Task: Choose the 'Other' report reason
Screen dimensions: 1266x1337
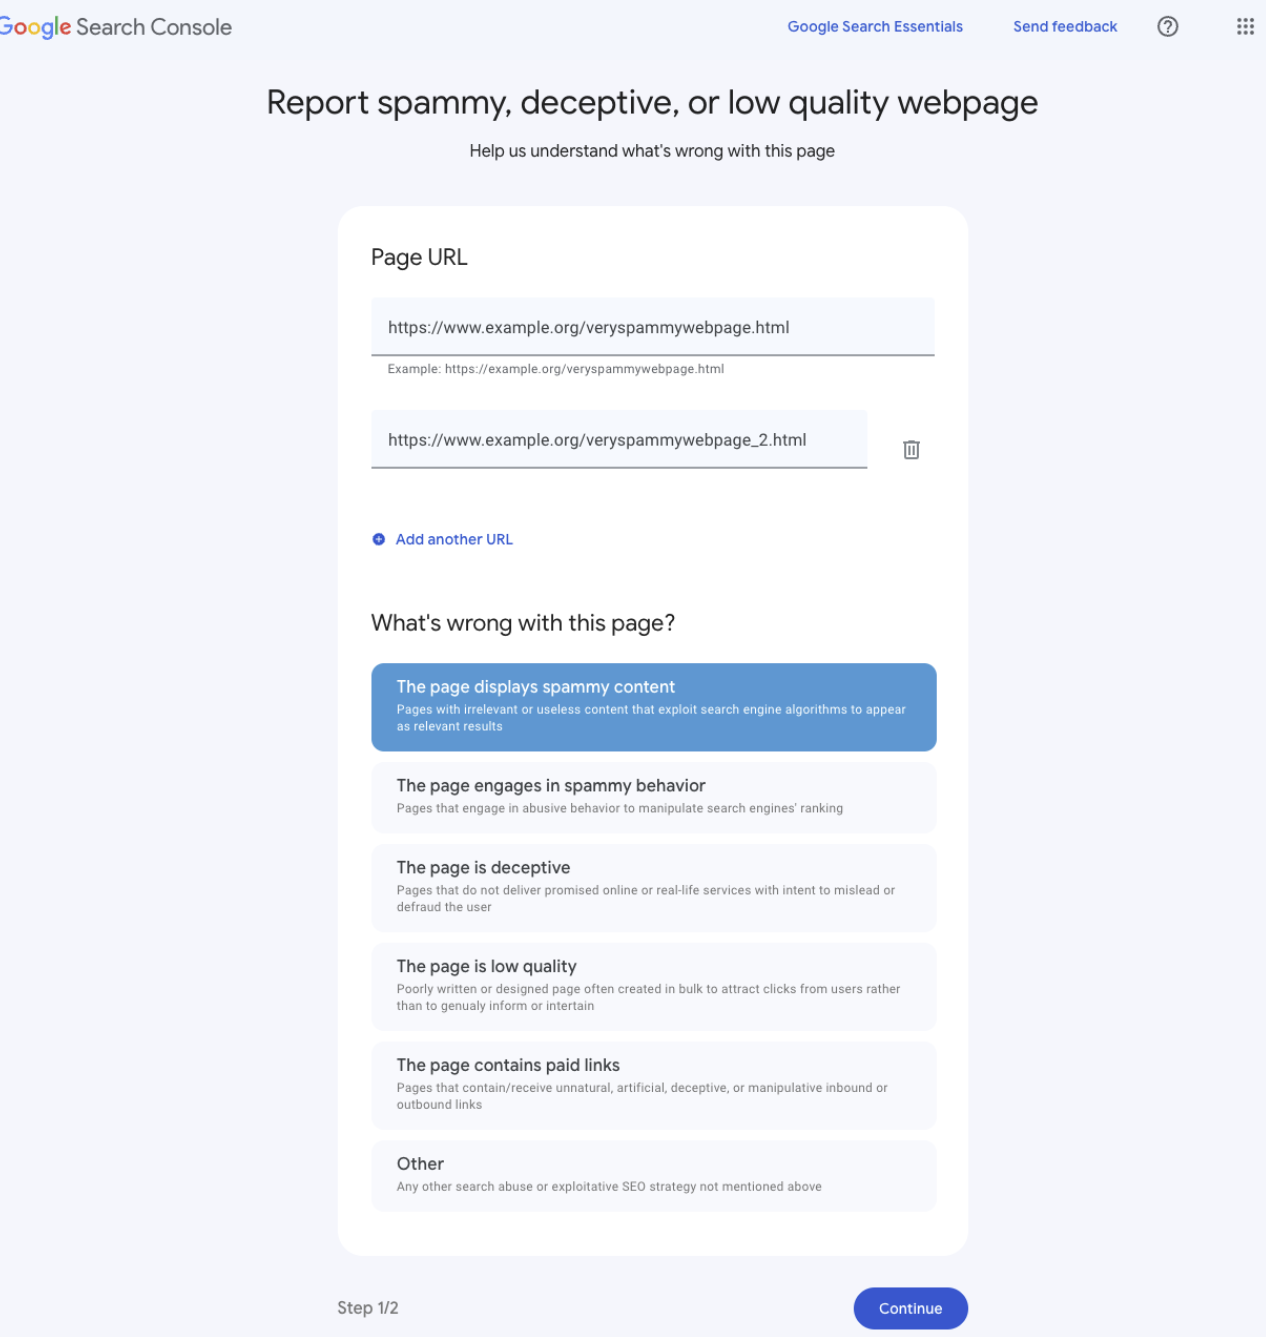Action: point(653,1174)
